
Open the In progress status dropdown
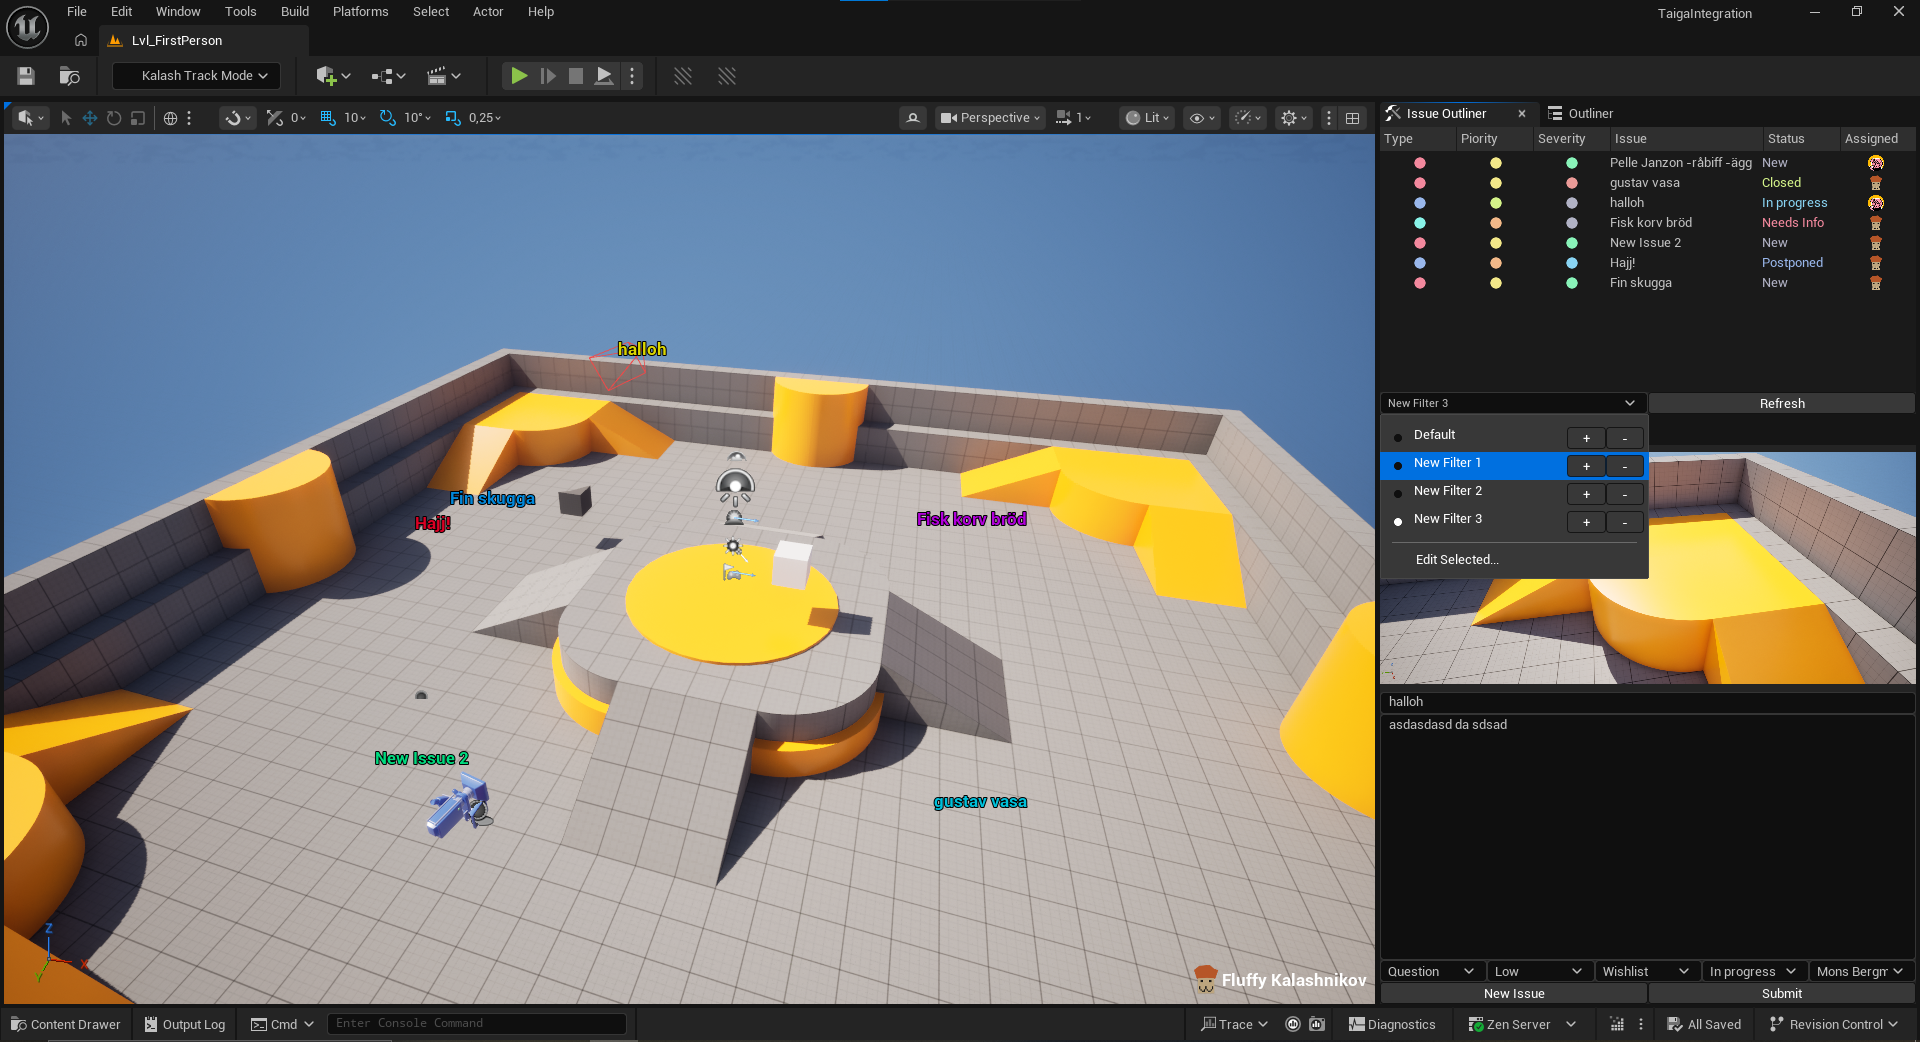click(x=1752, y=971)
